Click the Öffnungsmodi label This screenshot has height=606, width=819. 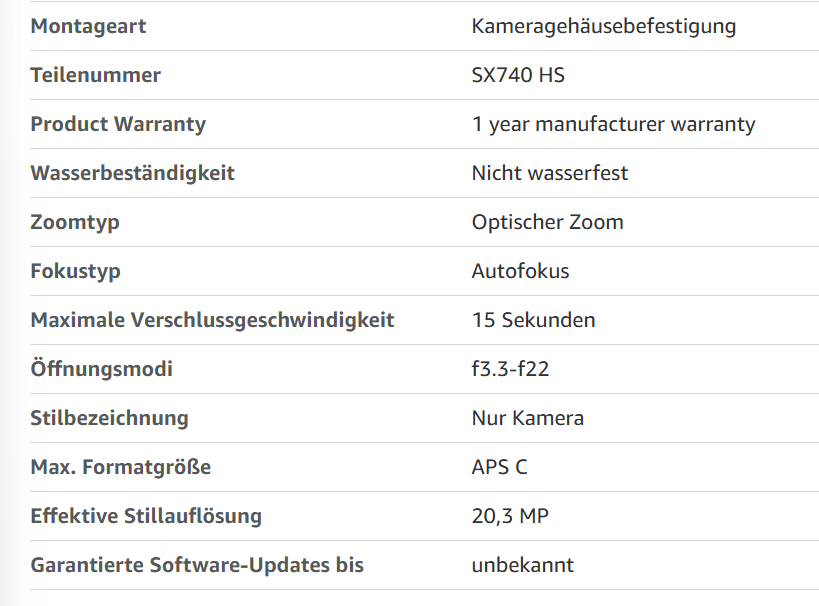tap(101, 369)
